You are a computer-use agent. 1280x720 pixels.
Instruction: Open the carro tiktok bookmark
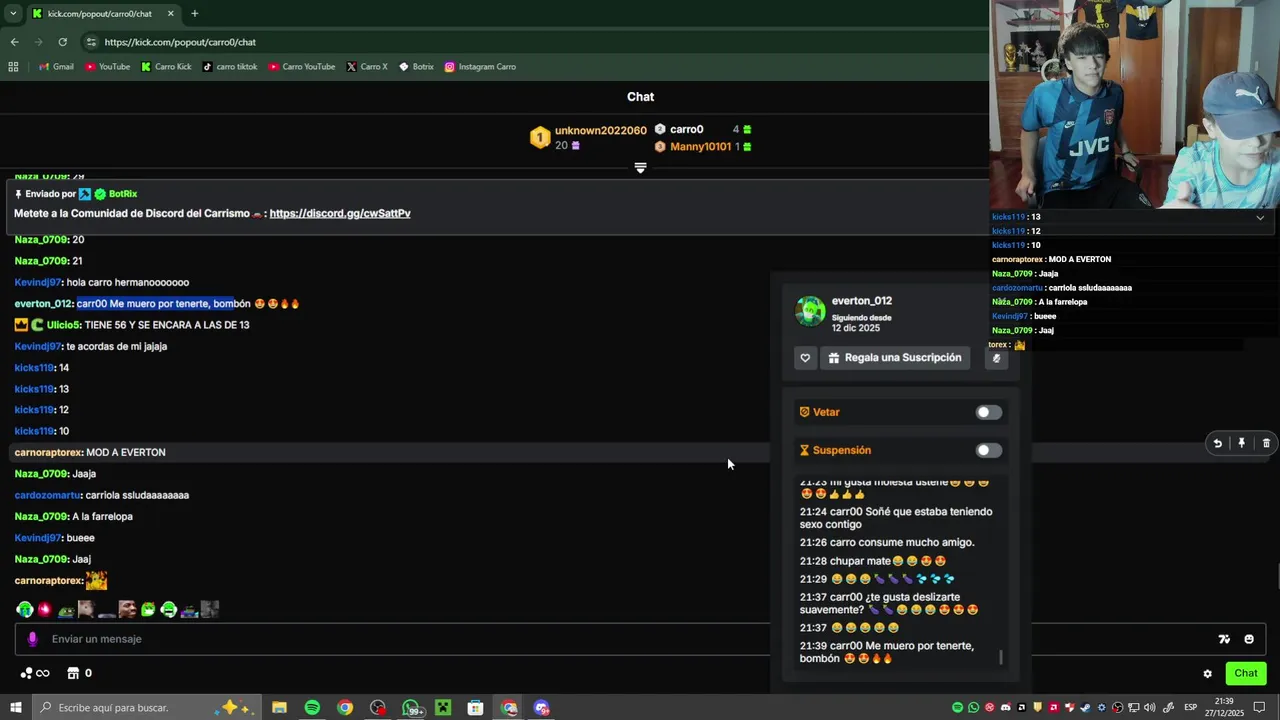click(230, 67)
